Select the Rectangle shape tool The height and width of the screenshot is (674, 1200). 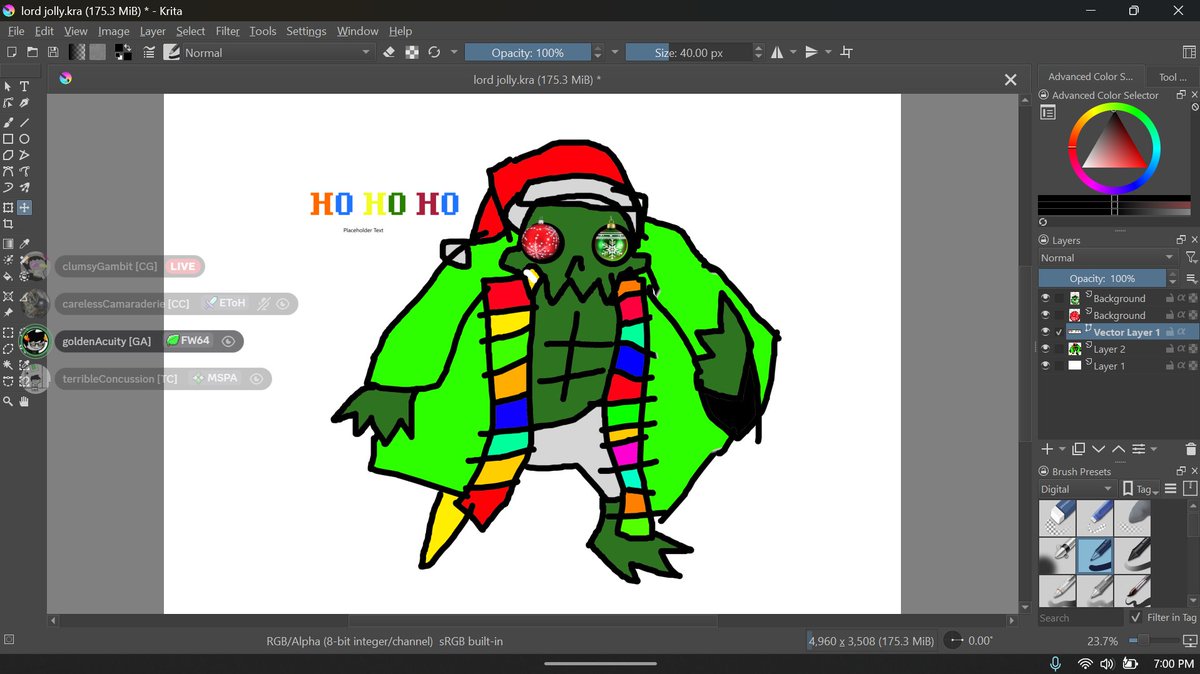click(x=8, y=139)
